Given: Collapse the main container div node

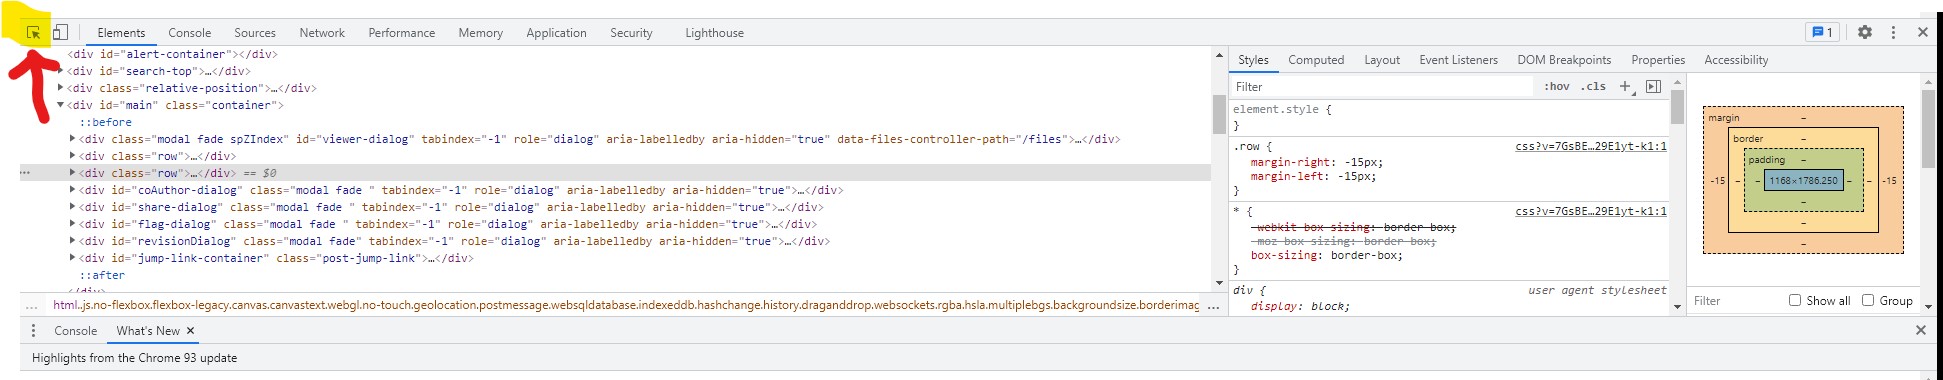Looking at the screenshot, I should click(x=60, y=105).
